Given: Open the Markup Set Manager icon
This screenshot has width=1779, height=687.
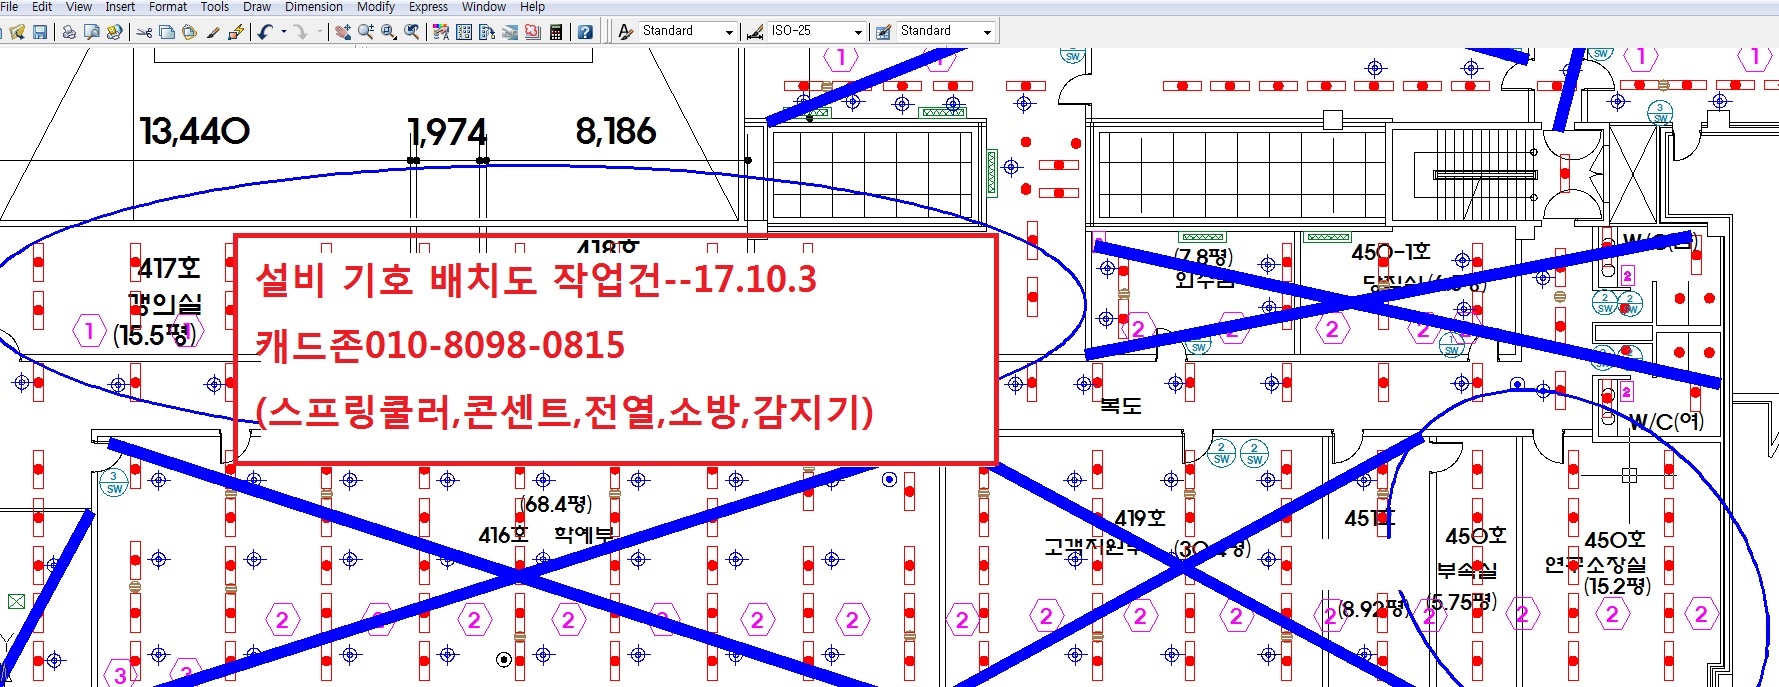Looking at the screenshot, I should coord(533,32).
